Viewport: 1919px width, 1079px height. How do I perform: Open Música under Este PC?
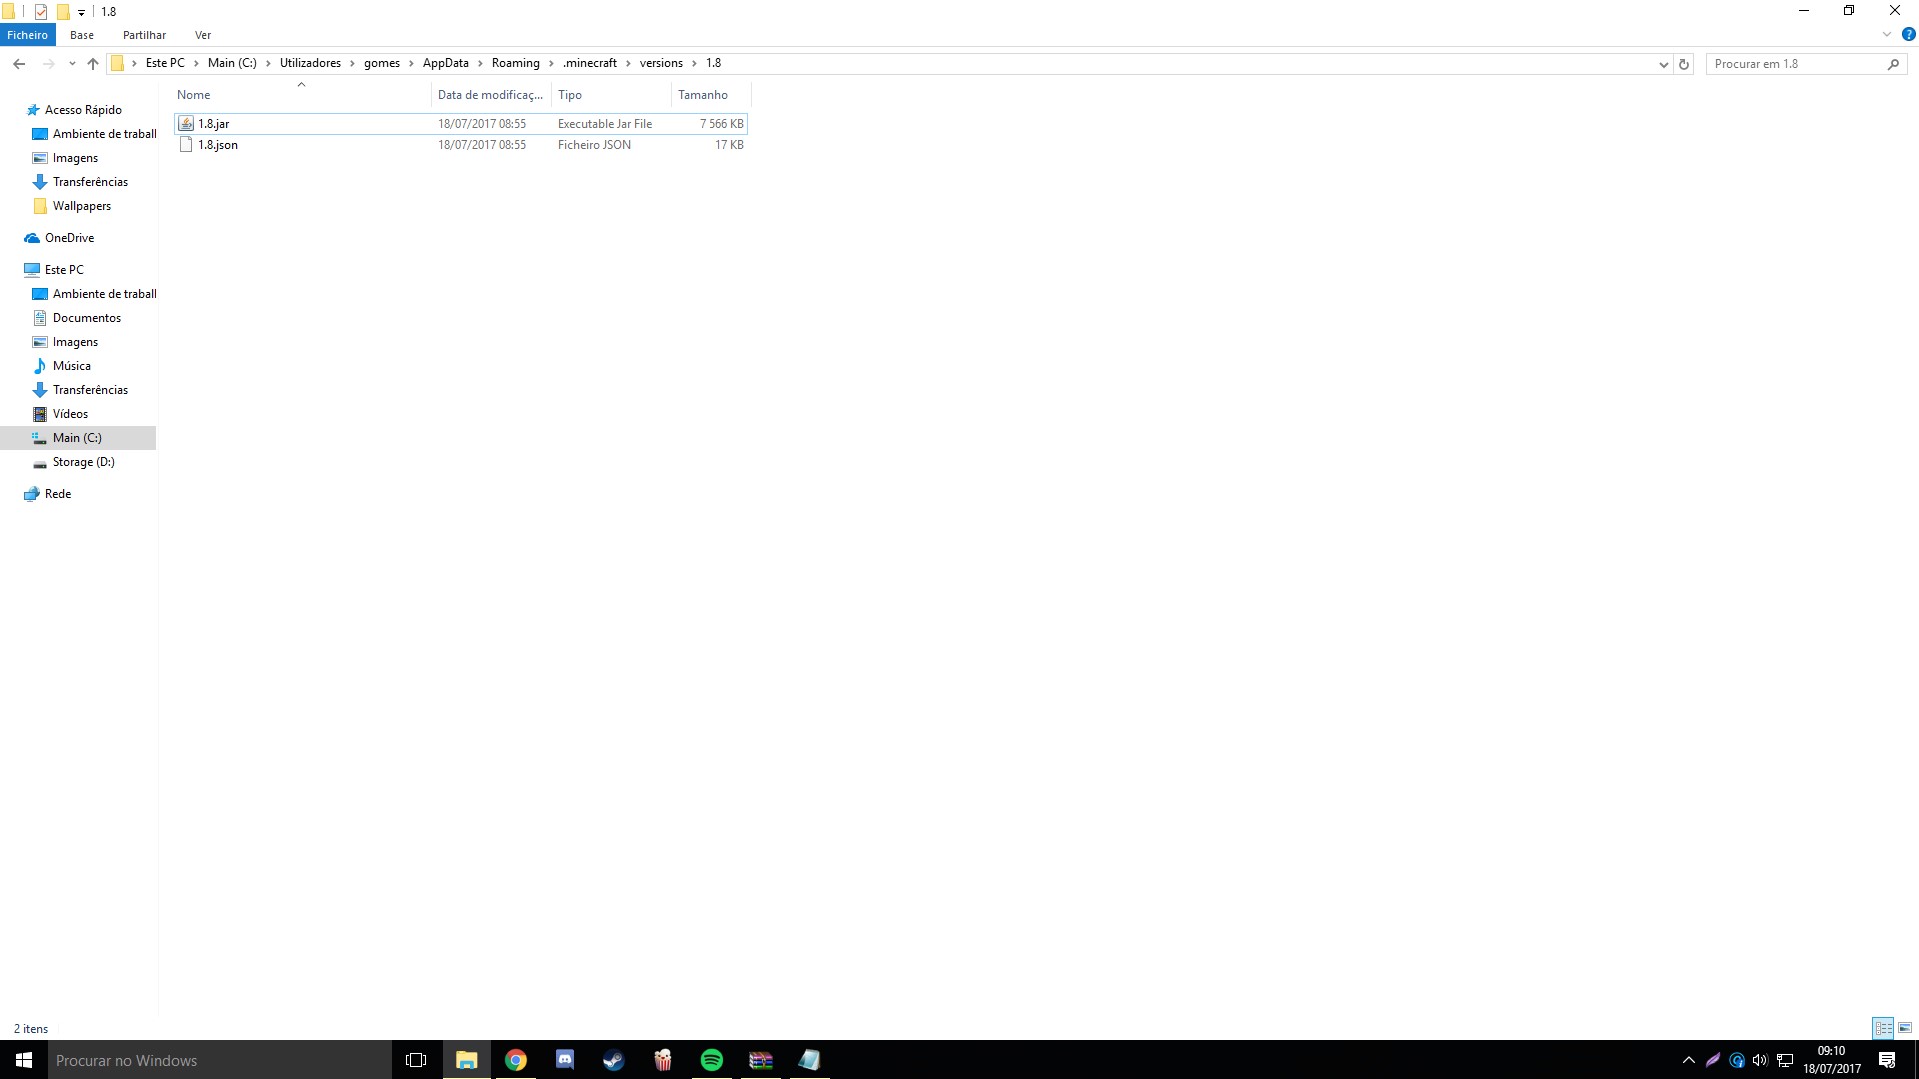pyautogui.click(x=71, y=366)
